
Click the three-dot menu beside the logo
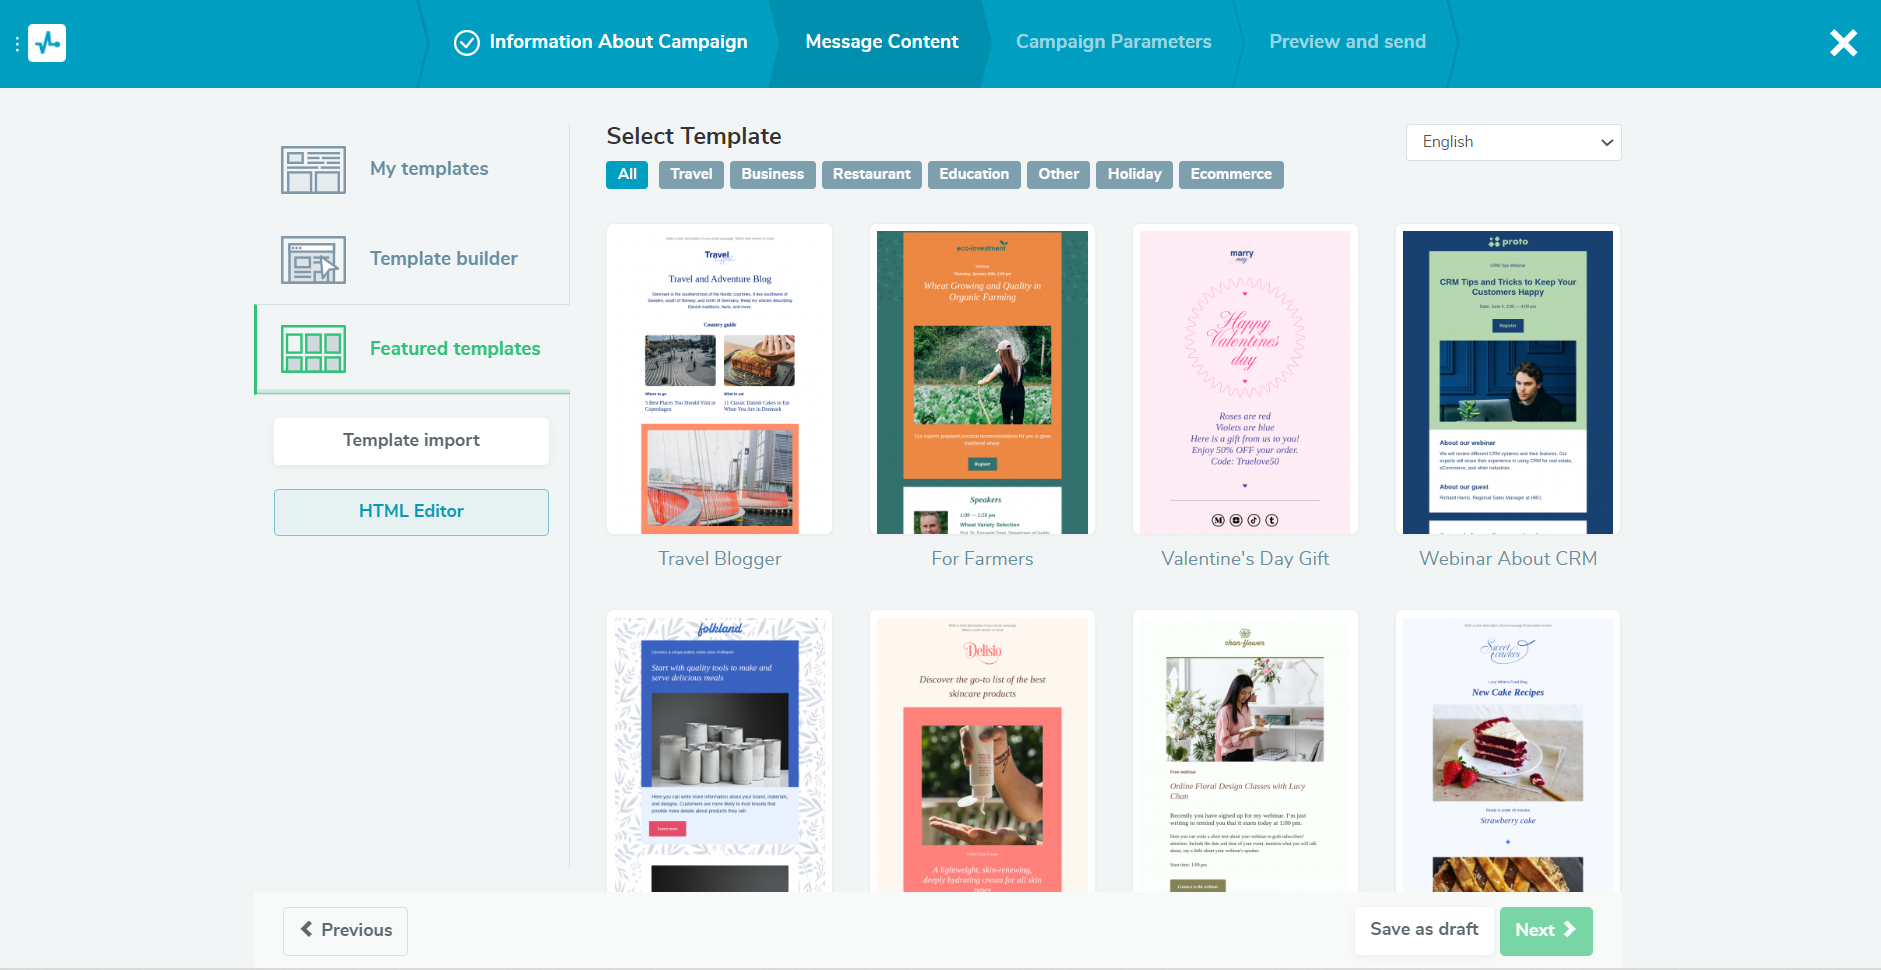click(x=17, y=44)
